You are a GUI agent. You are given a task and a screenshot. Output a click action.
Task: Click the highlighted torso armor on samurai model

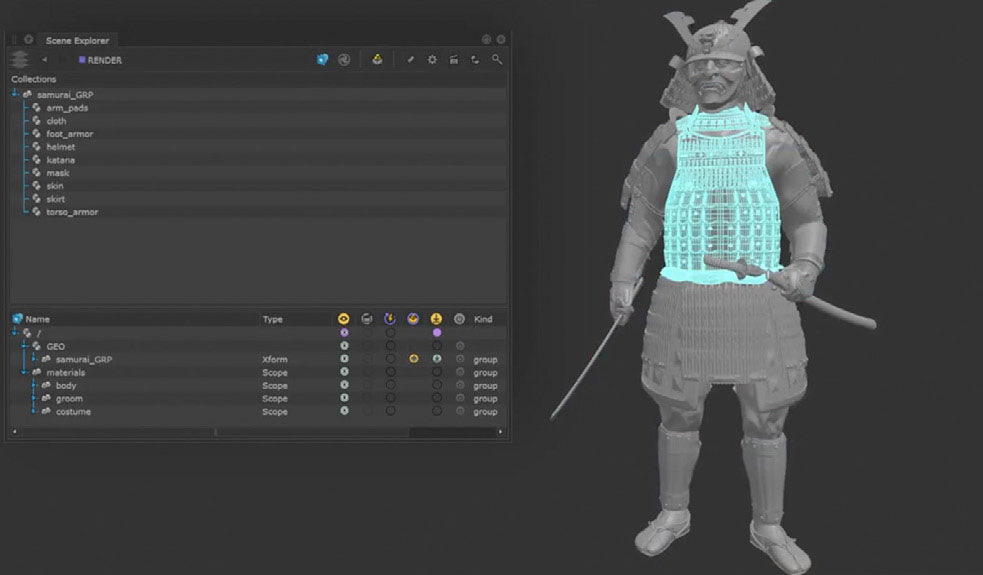721,201
